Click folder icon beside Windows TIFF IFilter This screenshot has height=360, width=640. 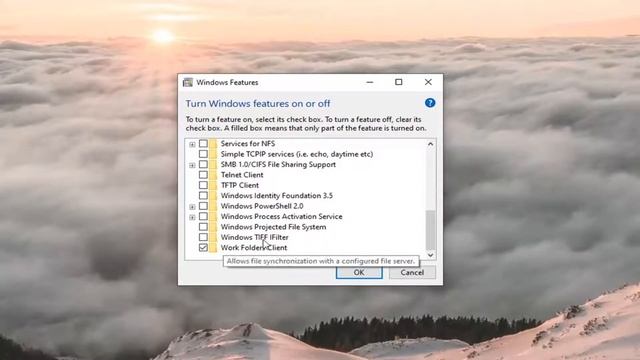[213, 237]
